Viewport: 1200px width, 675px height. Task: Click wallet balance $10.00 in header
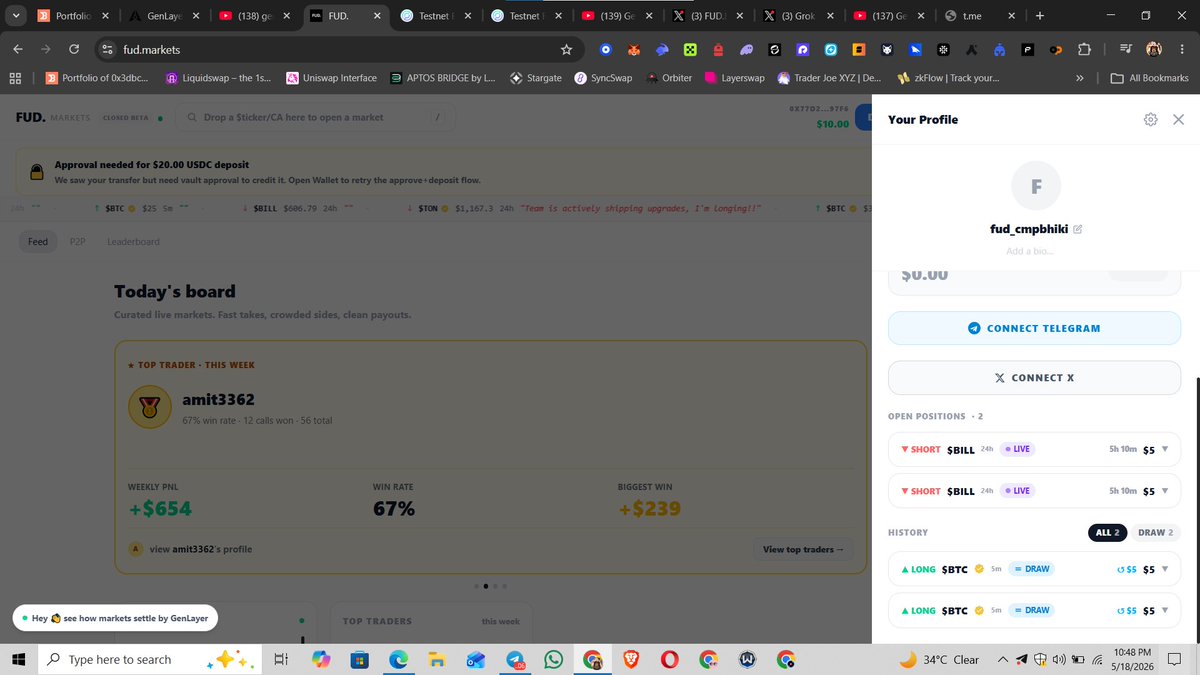tap(832, 124)
